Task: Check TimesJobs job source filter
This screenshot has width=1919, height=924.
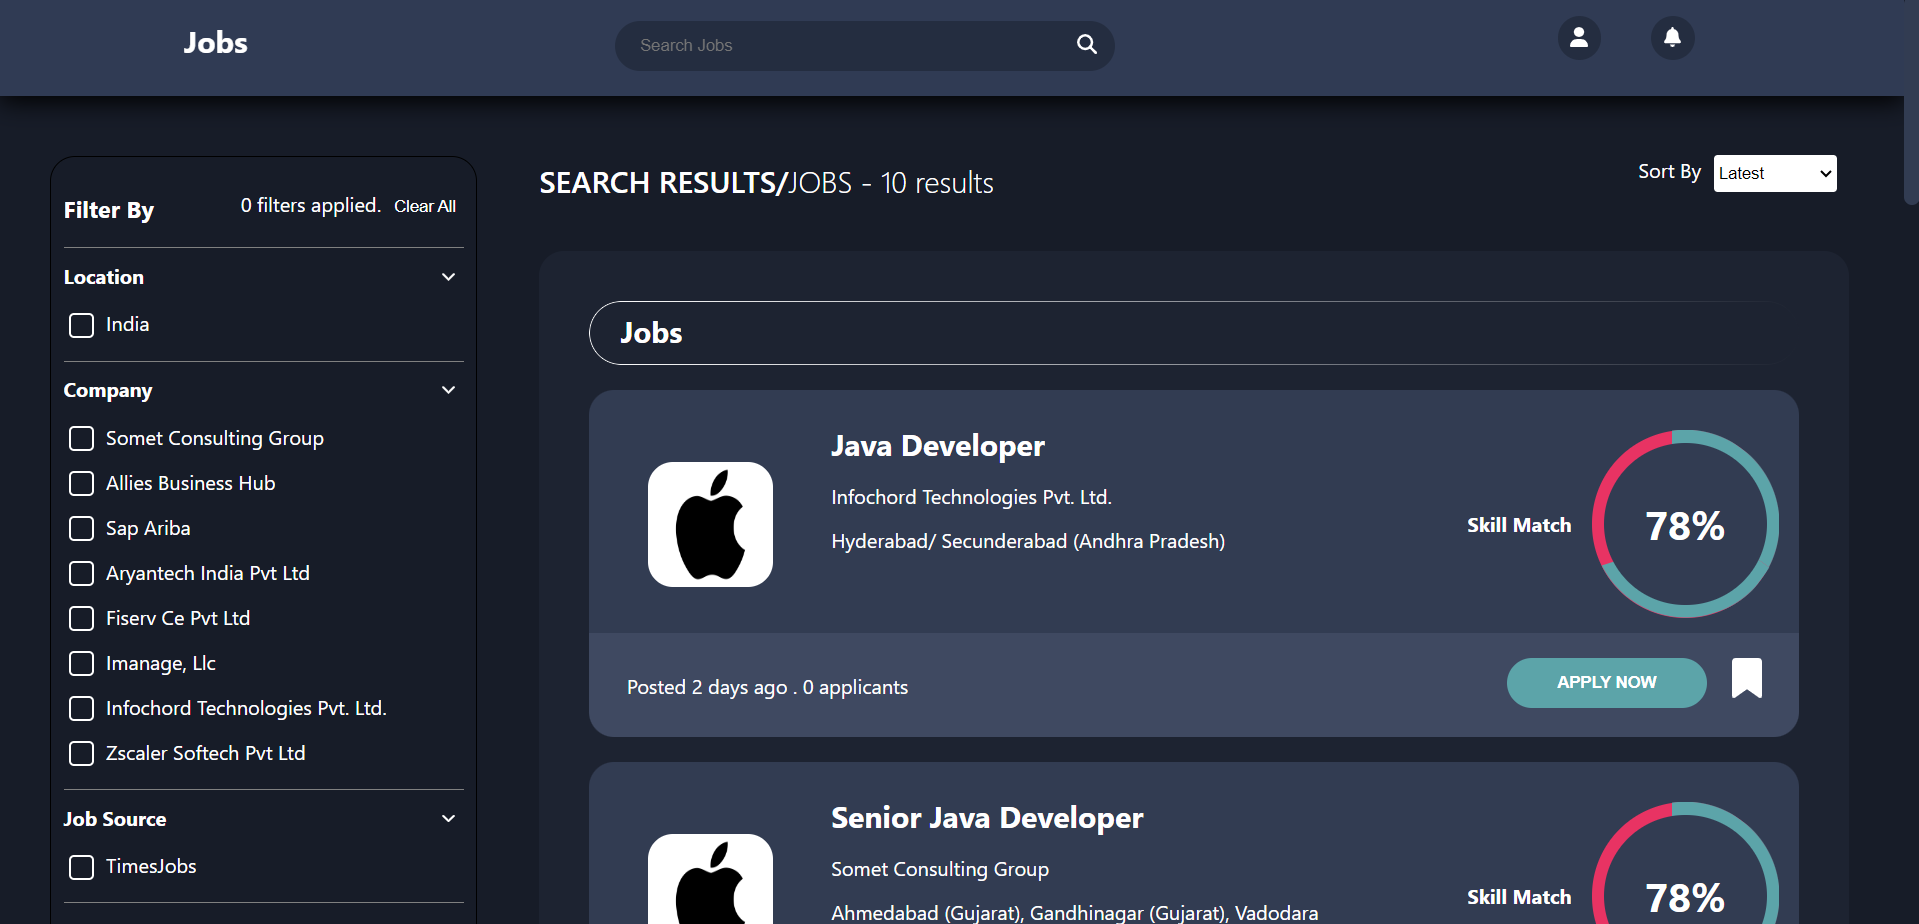Action: coord(81,867)
